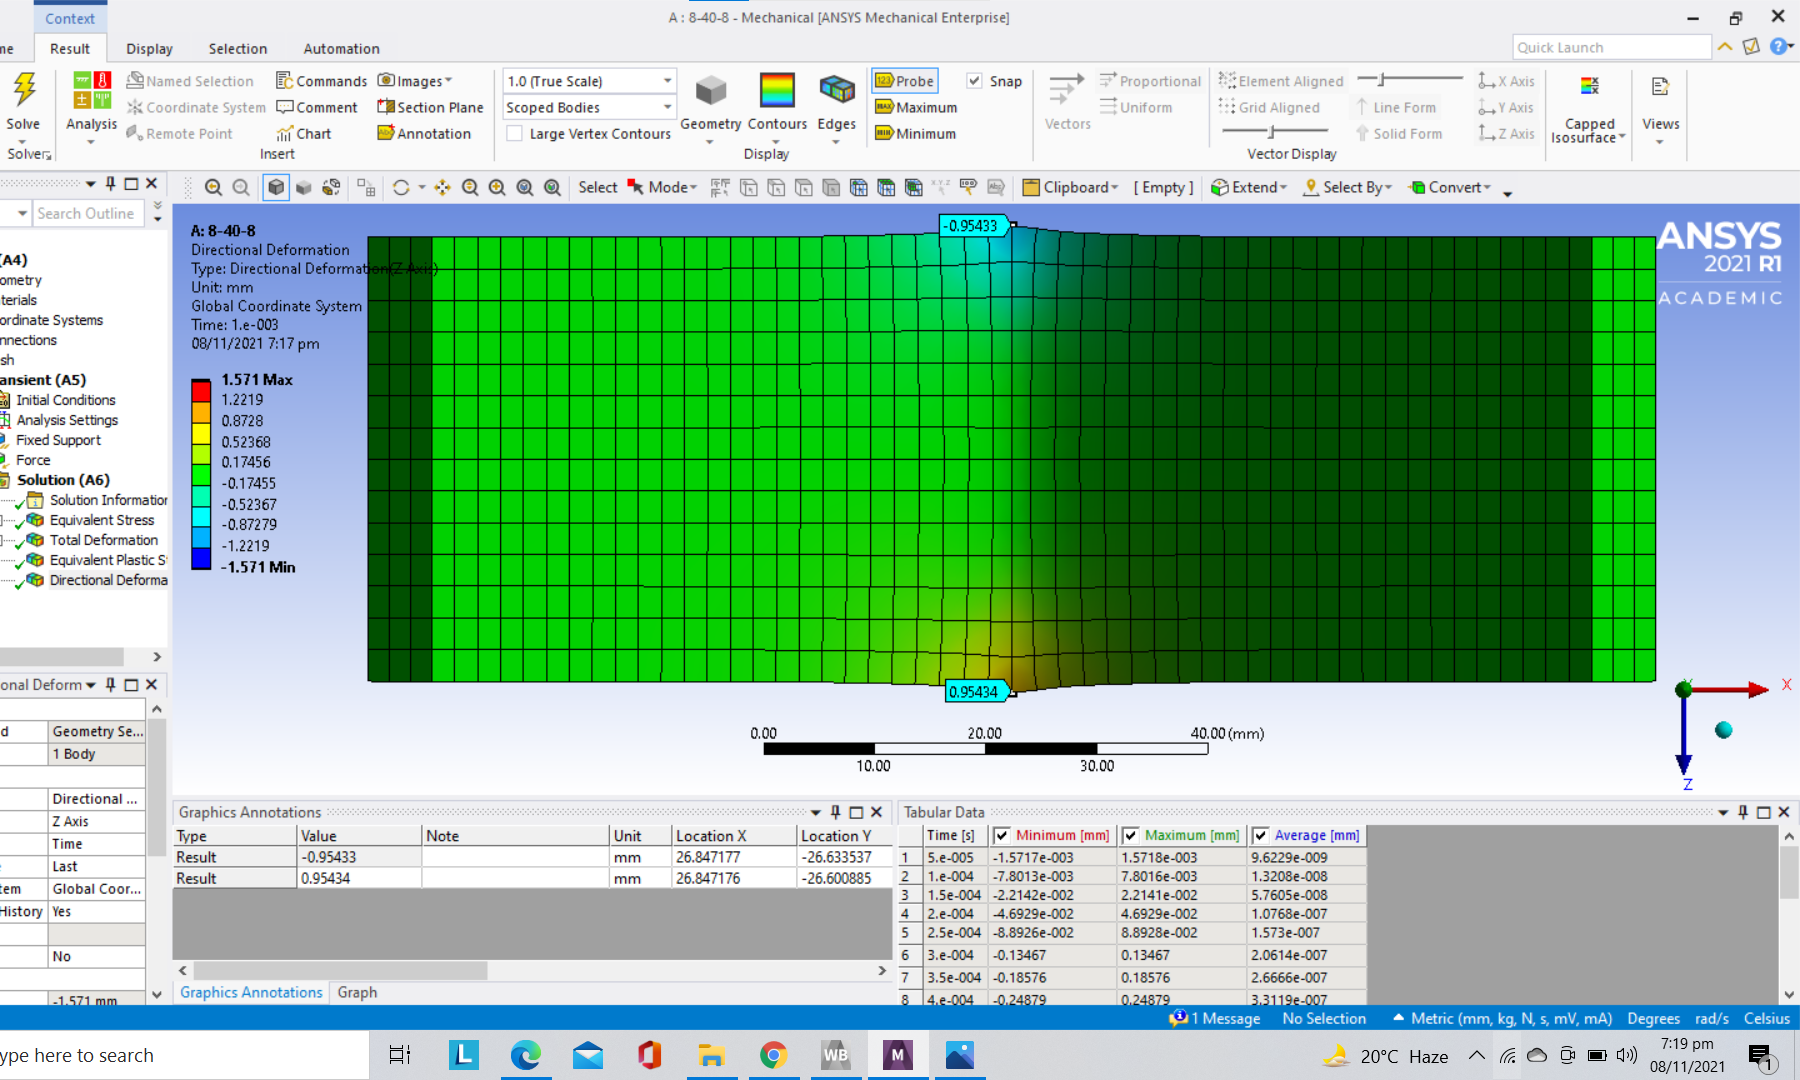Image resolution: width=1800 pixels, height=1080 pixels.
Task: Toggle the Minimum [mm] column checkbox
Action: click(1002, 835)
